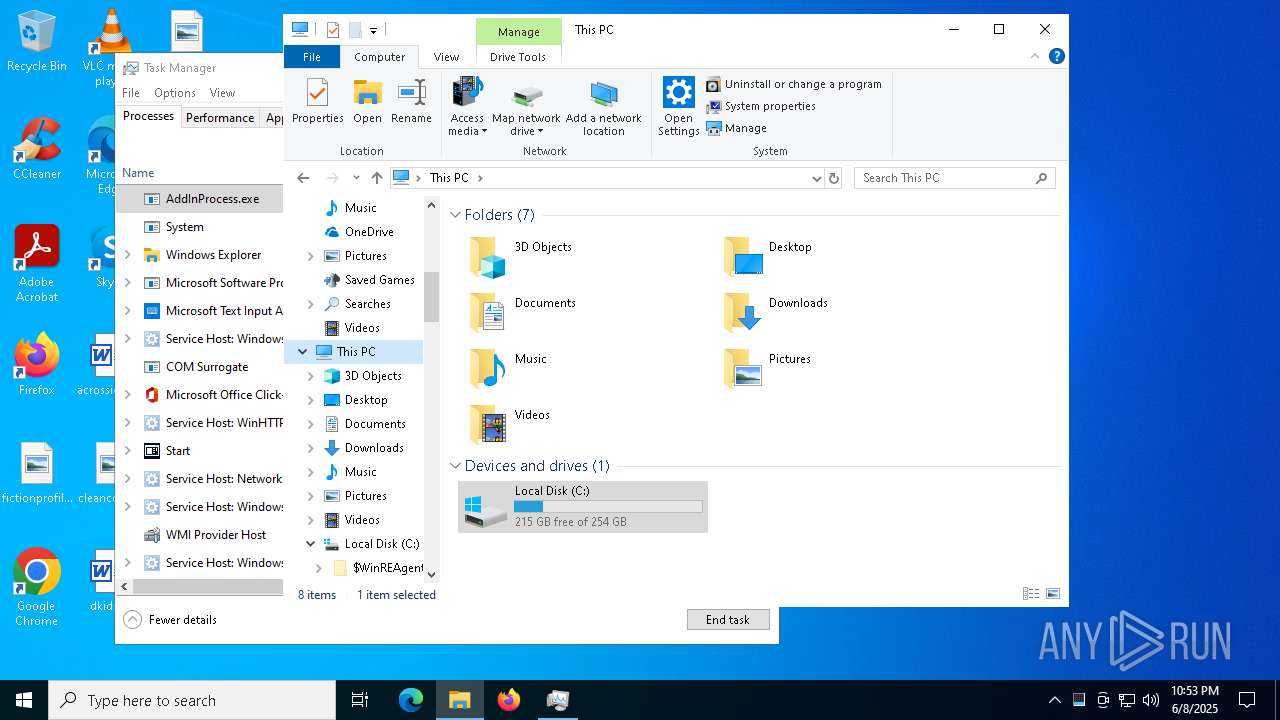Open the Windows Start button
This screenshot has width=1280, height=720.
(x=24, y=700)
